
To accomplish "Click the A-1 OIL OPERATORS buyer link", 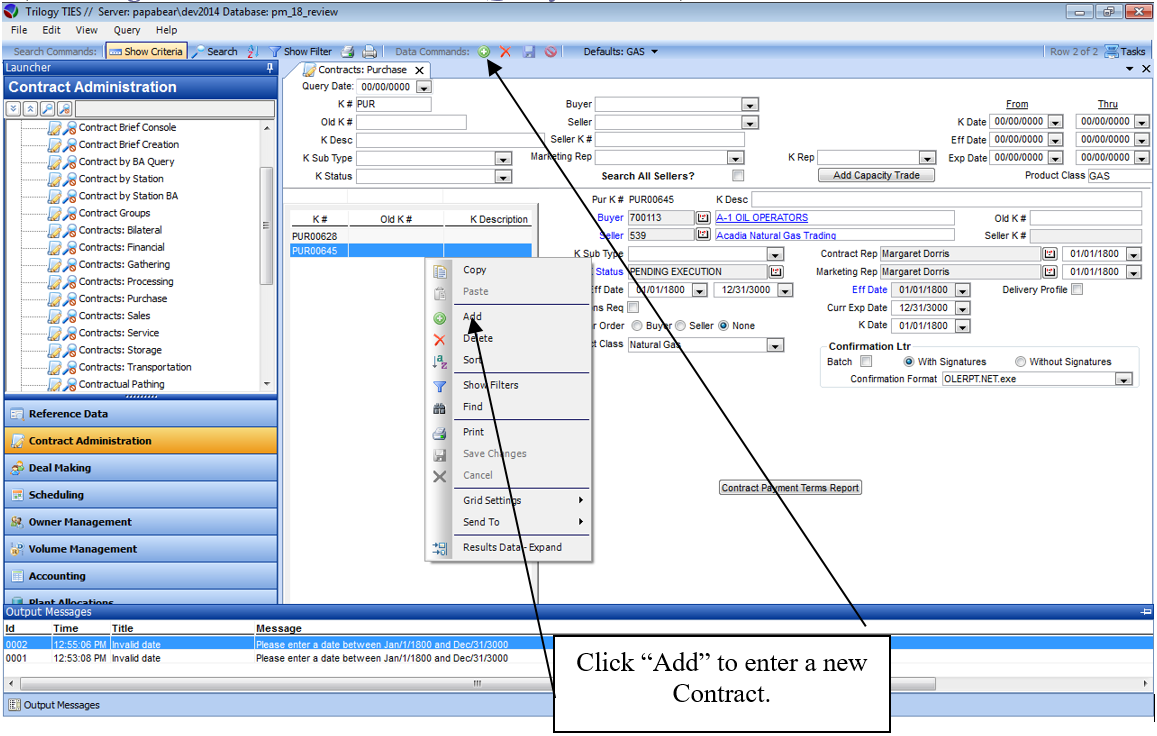I will coord(762,218).
